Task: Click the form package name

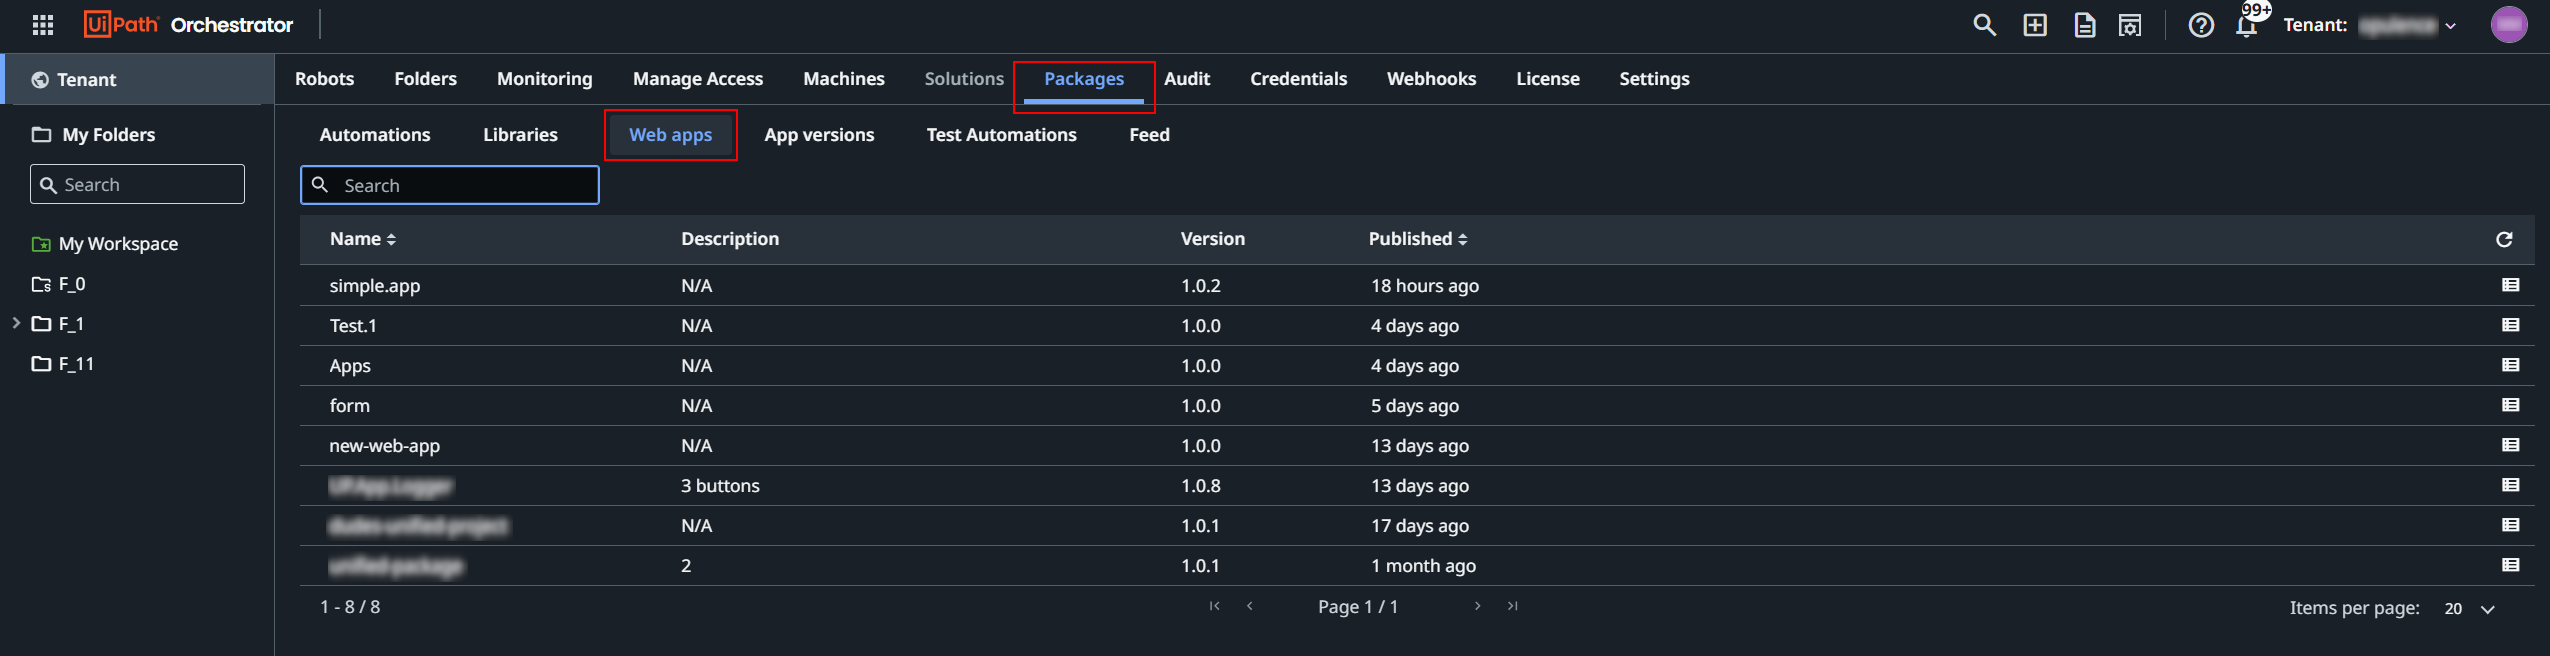Action: (x=349, y=406)
